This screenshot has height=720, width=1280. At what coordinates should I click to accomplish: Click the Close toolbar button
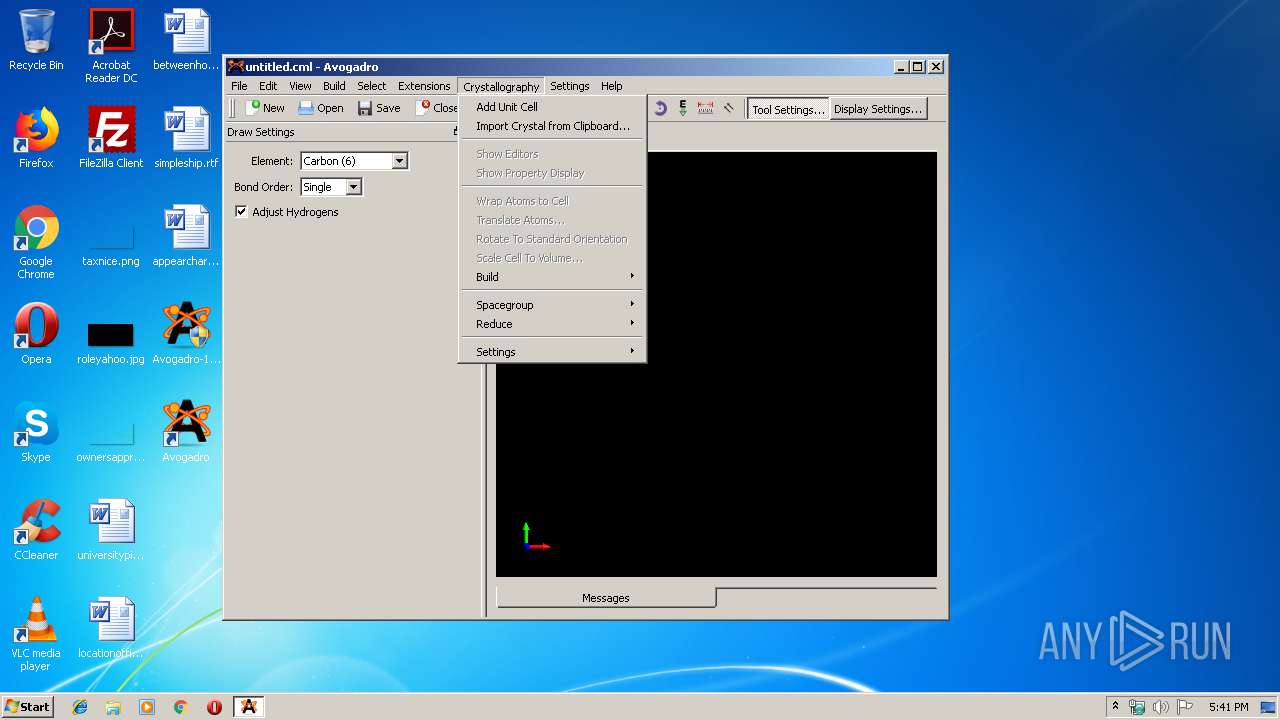(x=438, y=108)
